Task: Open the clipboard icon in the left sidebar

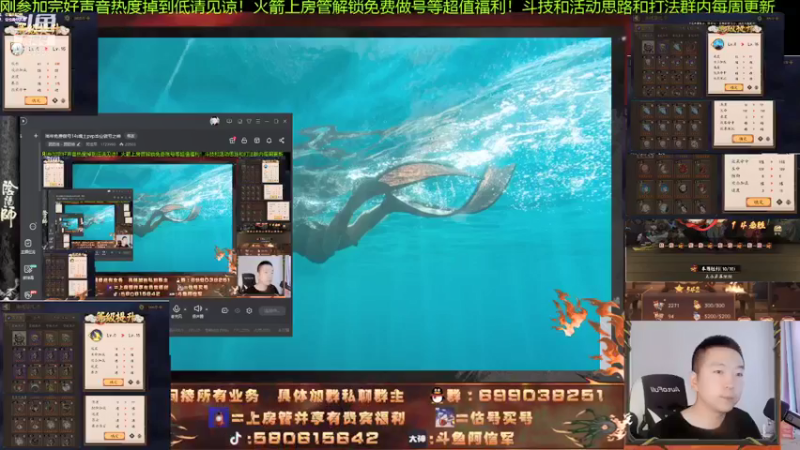Action: (x=28, y=243)
